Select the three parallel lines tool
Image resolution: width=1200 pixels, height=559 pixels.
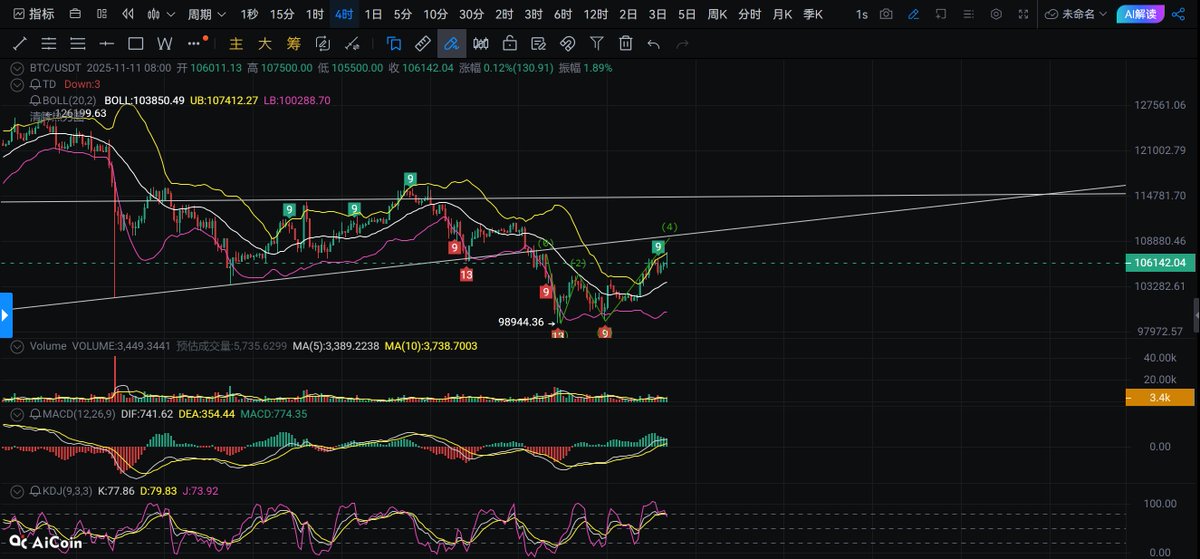click(x=79, y=43)
